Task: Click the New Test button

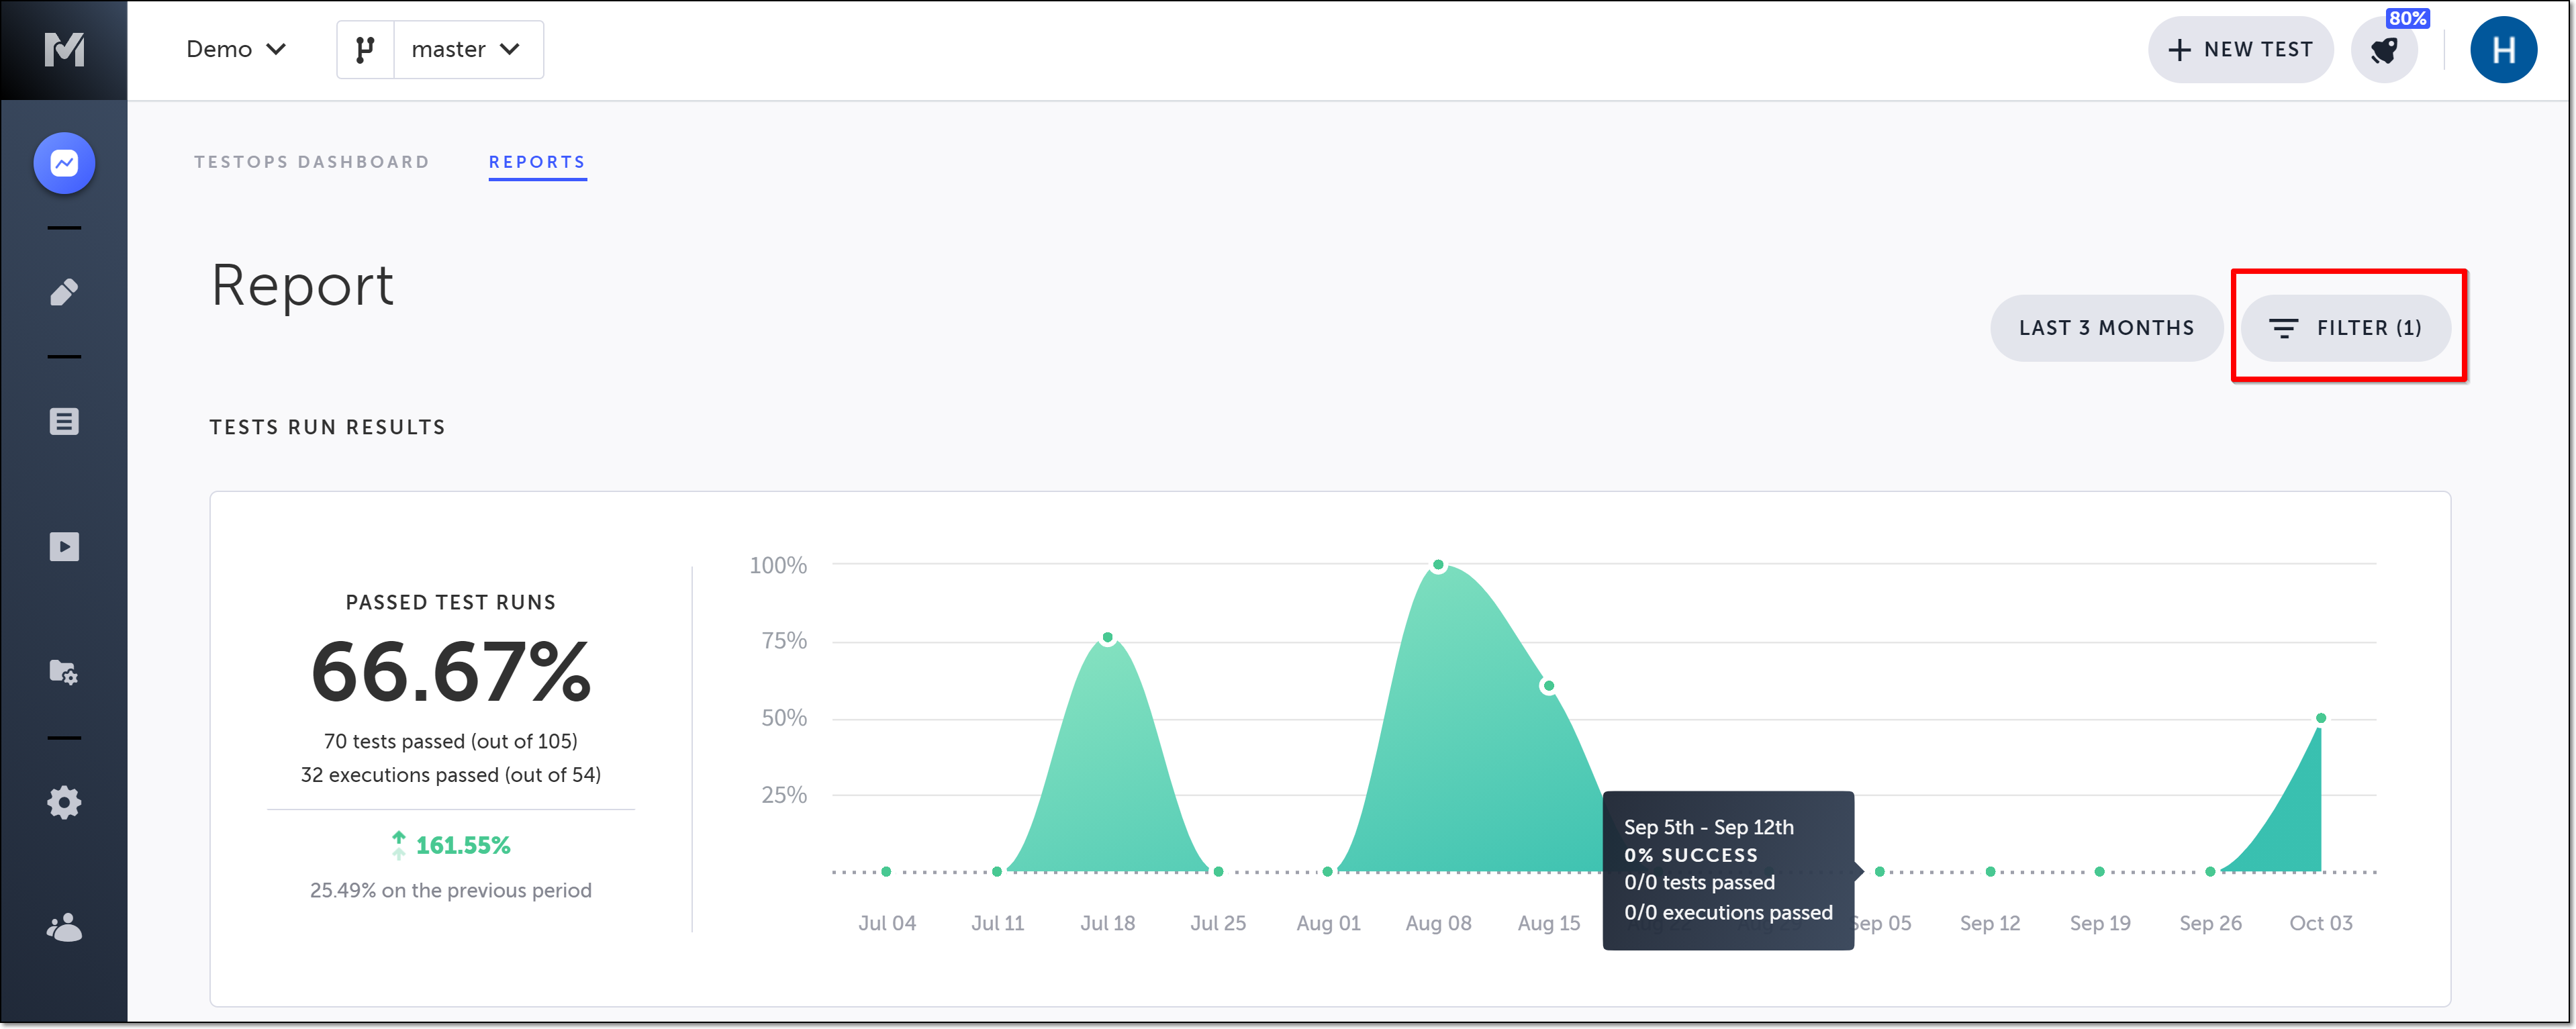Action: tap(2240, 50)
